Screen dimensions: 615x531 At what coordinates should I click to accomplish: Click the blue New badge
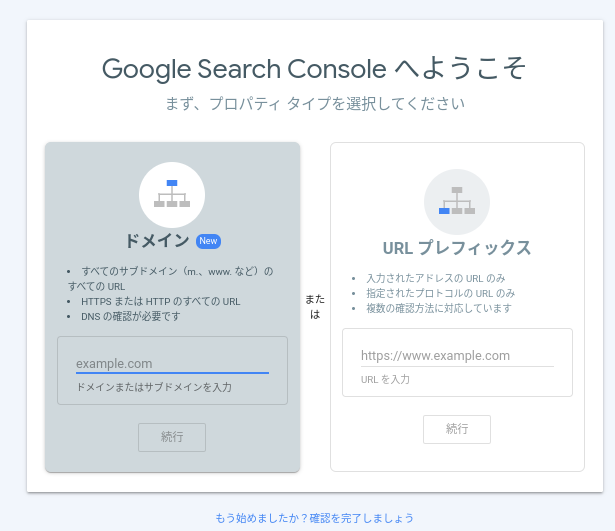tap(208, 241)
